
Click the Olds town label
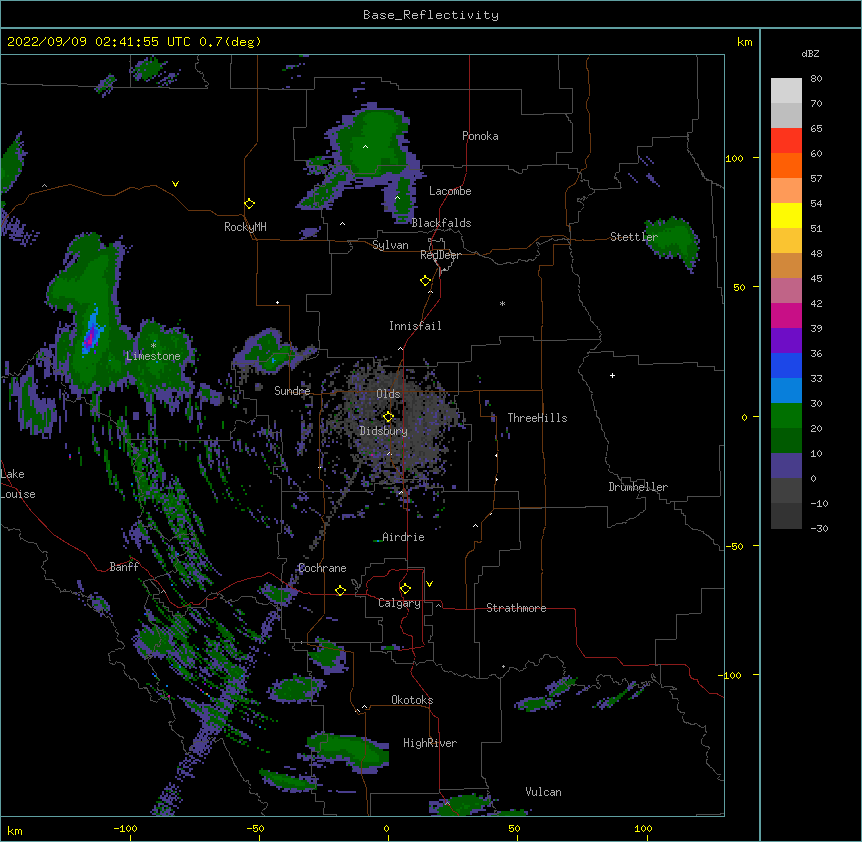[x=388, y=394]
